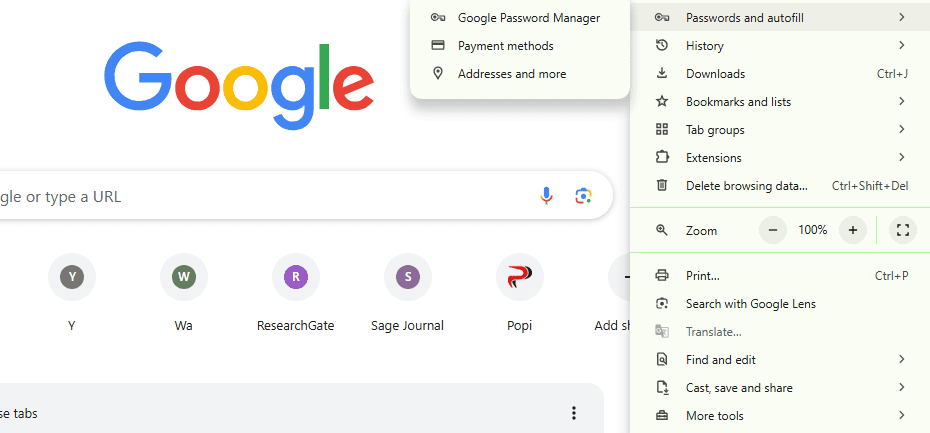The height and width of the screenshot is (433, 930).
Task: Click the key icon beside Passwords and autofill
Action: tap(662, 18)
